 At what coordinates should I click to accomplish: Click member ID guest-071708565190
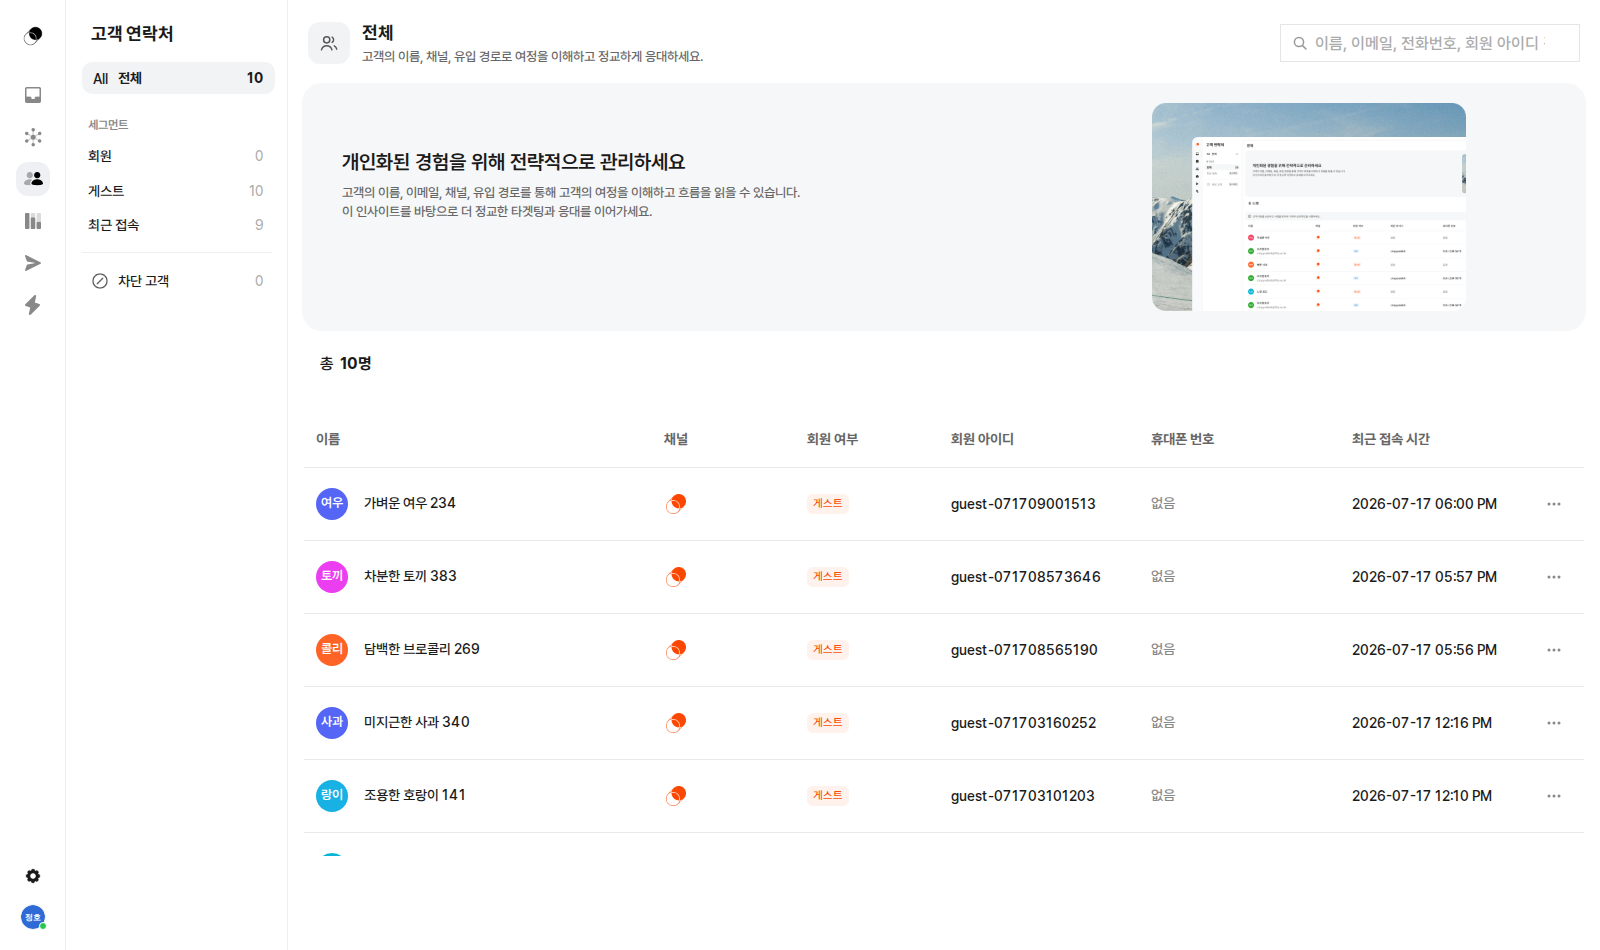[x=1024, y=650]
